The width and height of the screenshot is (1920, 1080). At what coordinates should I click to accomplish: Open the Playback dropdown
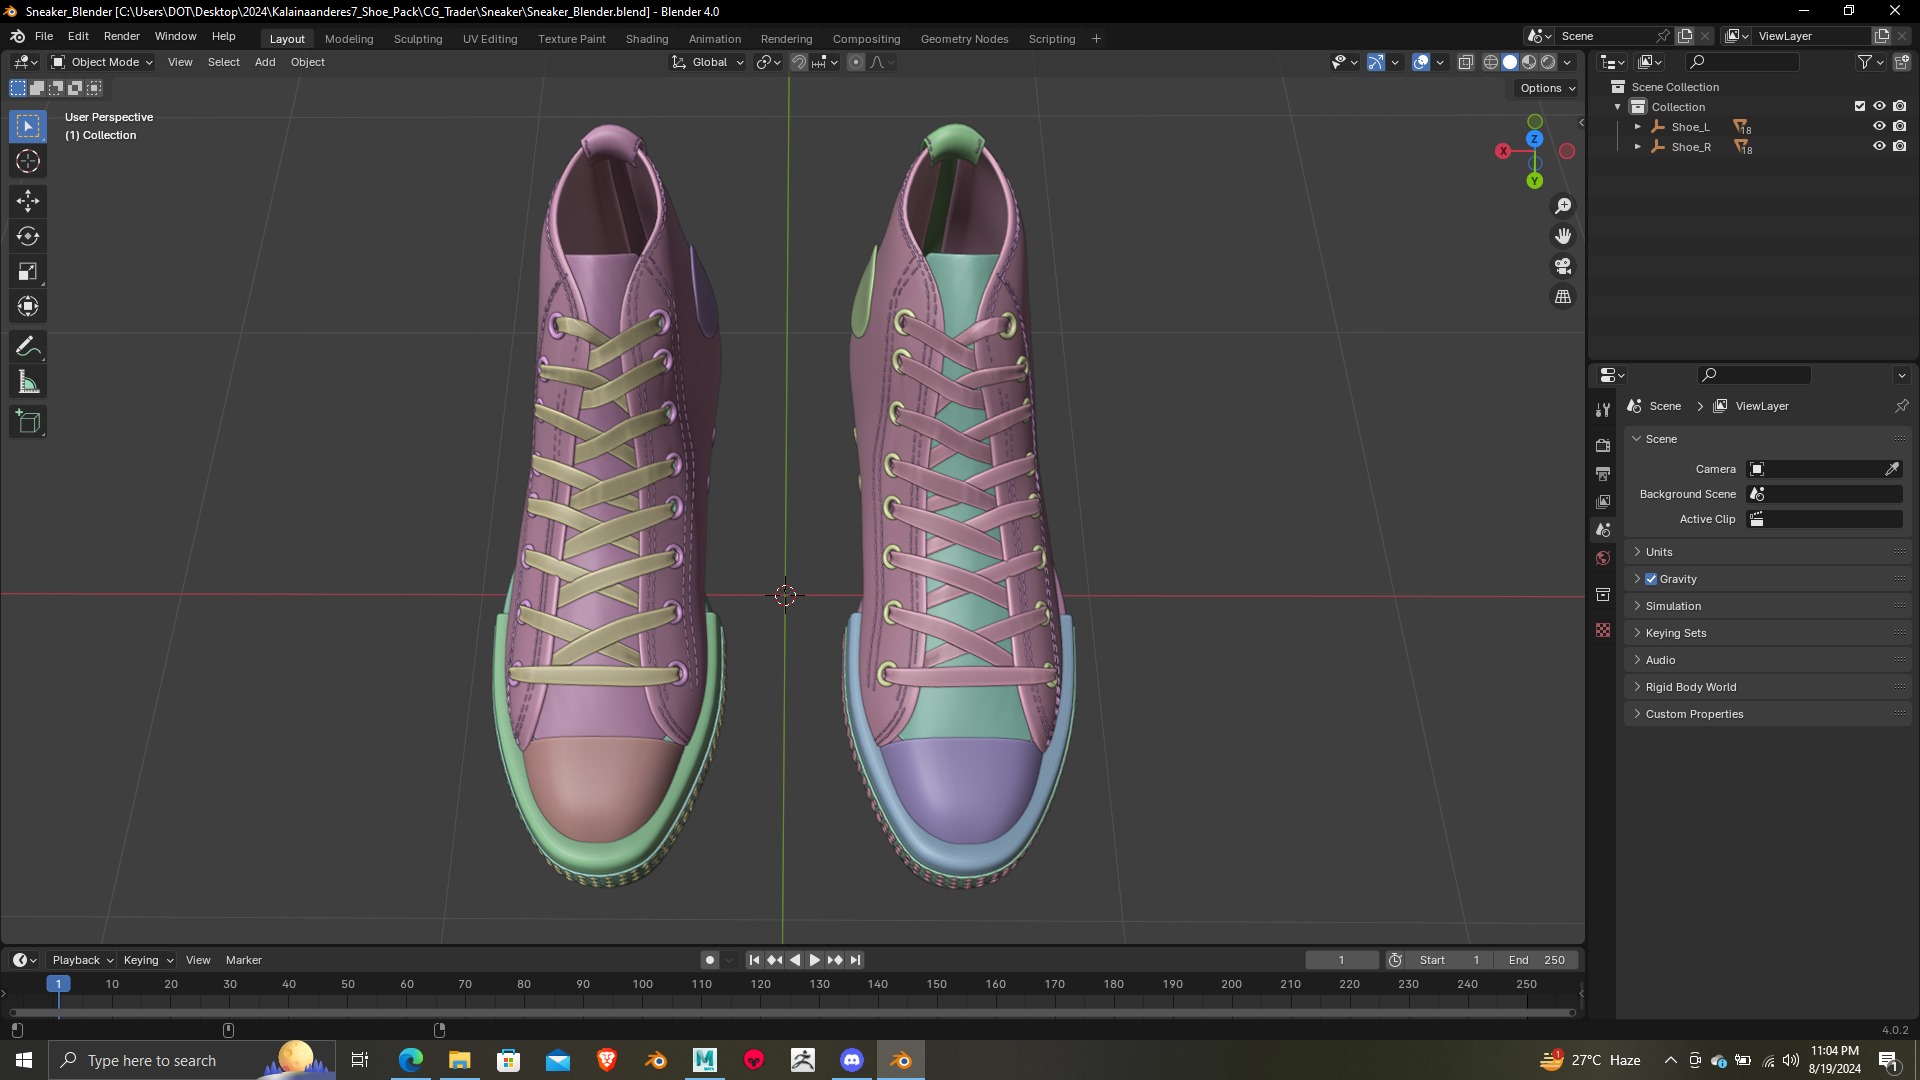point(82,960)
